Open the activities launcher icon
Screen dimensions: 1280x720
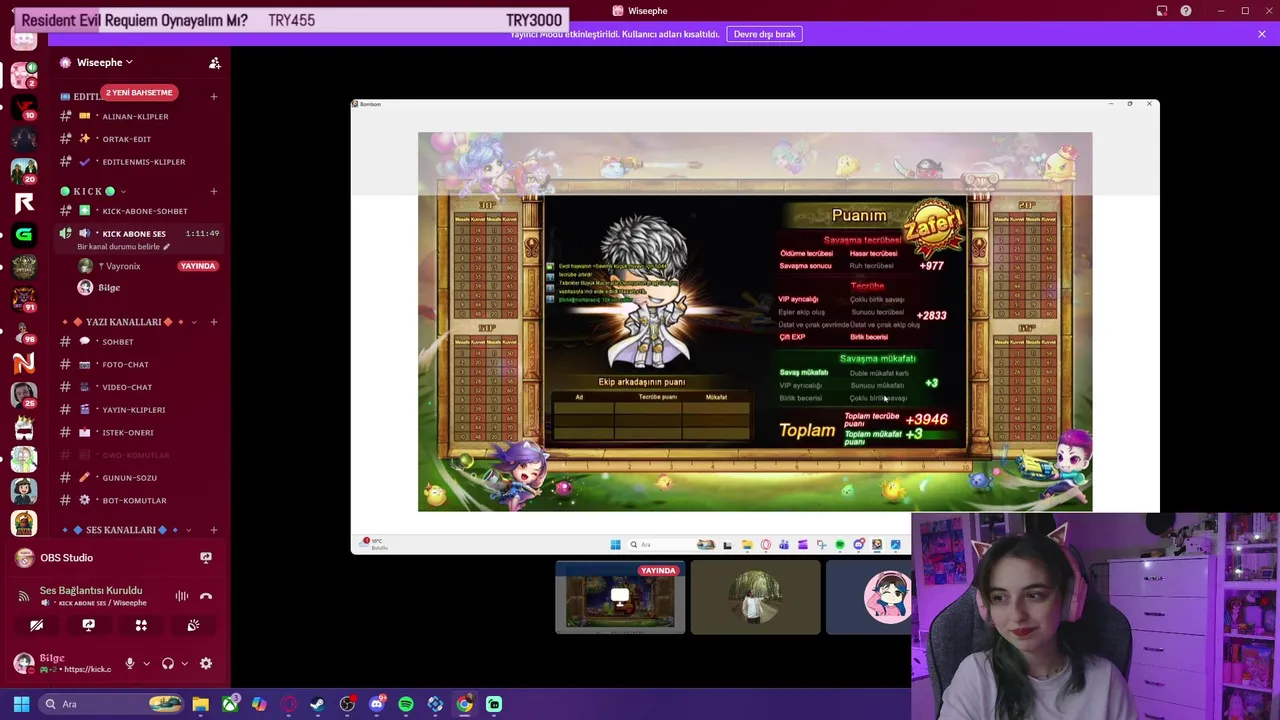click(141, 625)
